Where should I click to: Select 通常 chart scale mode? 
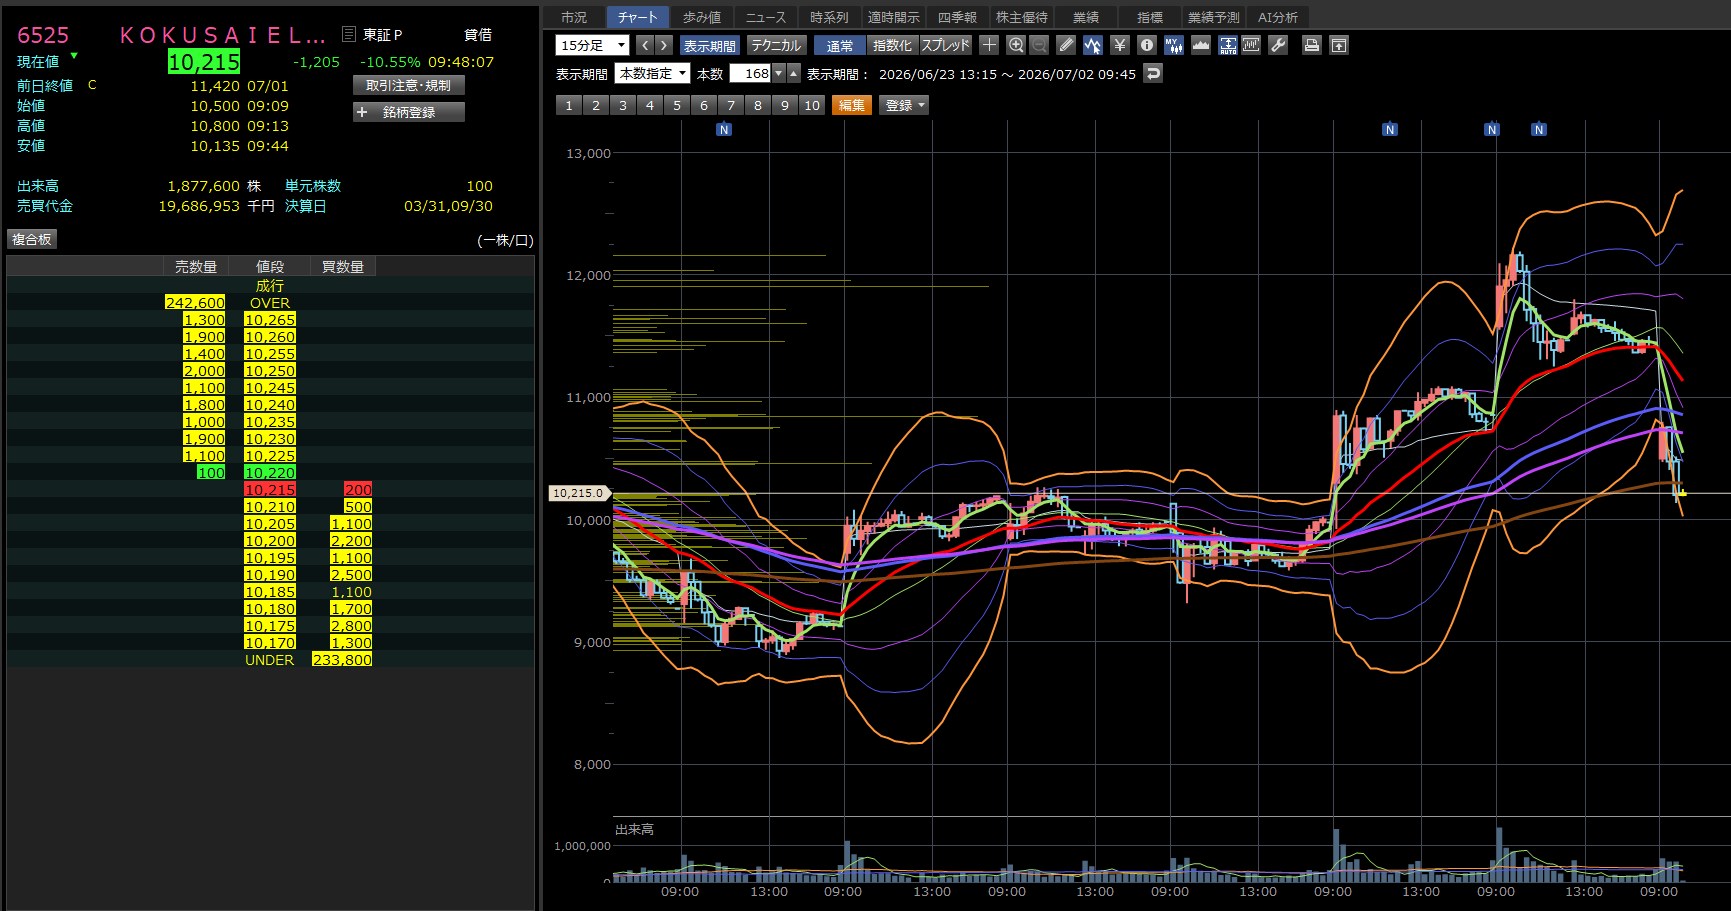point(840,45)
